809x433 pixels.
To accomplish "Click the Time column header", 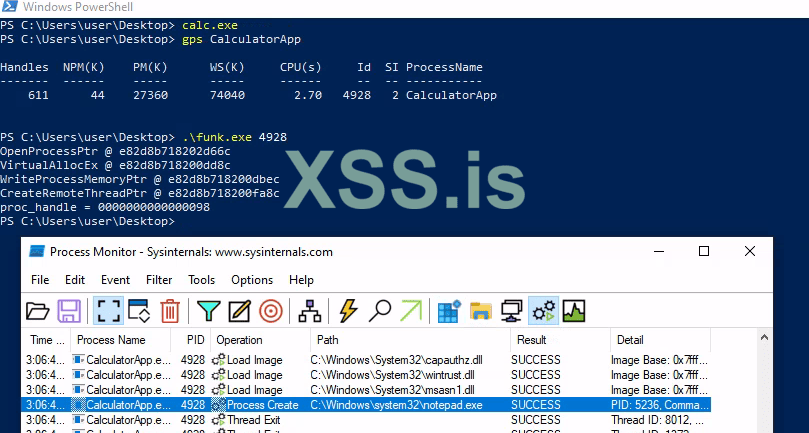I will [x=47, y=340].
